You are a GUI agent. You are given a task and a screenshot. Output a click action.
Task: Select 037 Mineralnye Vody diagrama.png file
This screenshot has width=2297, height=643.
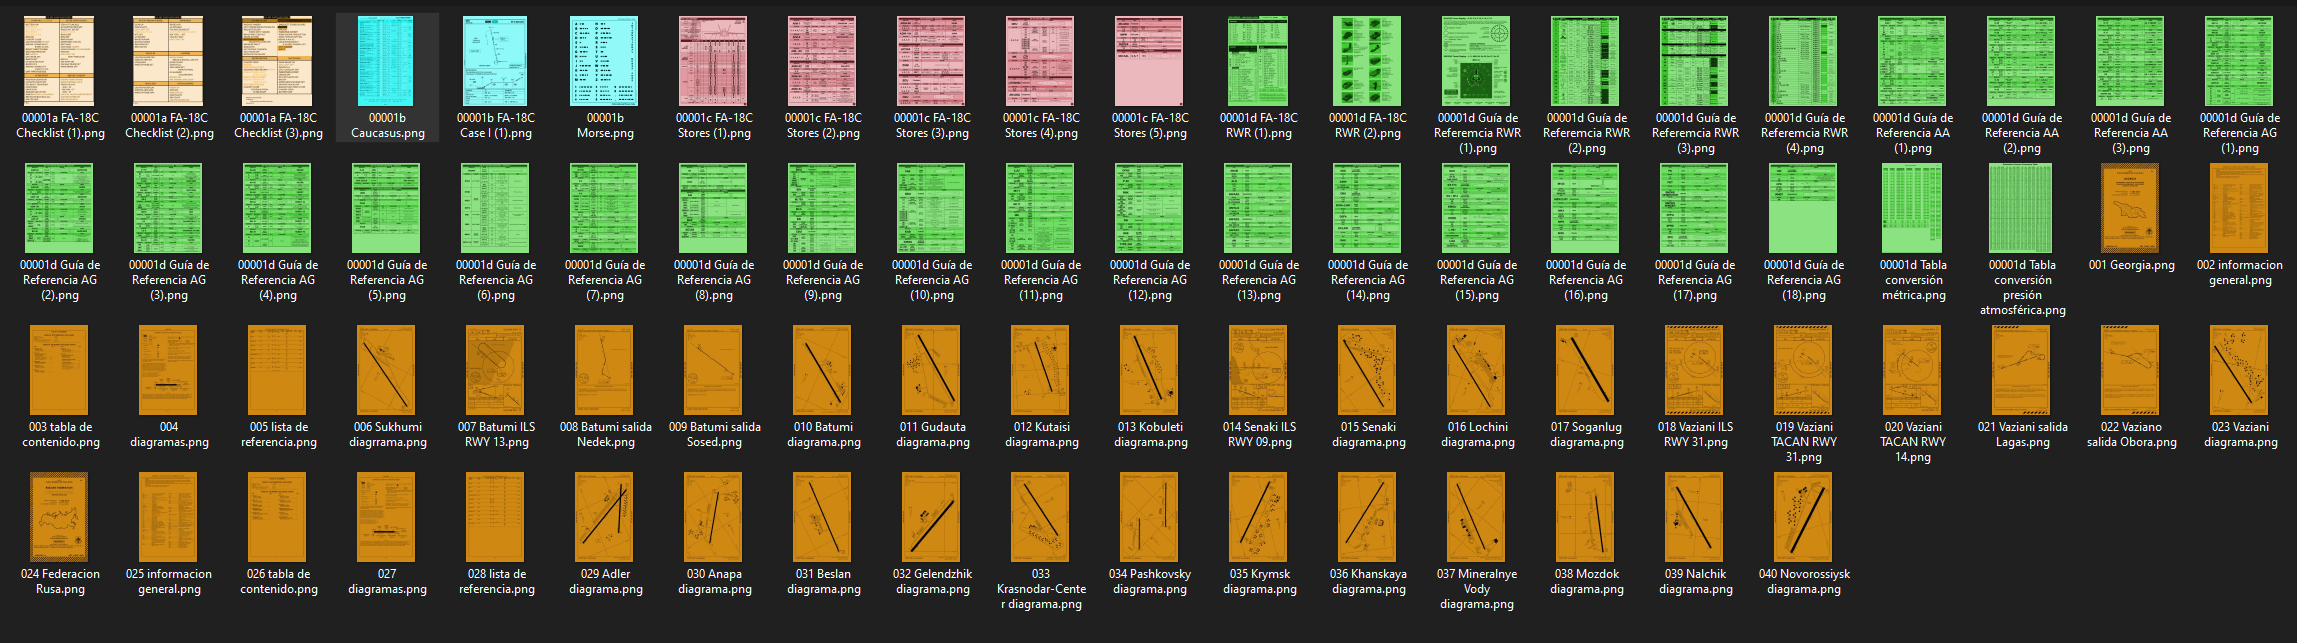tap(1476, 518)
